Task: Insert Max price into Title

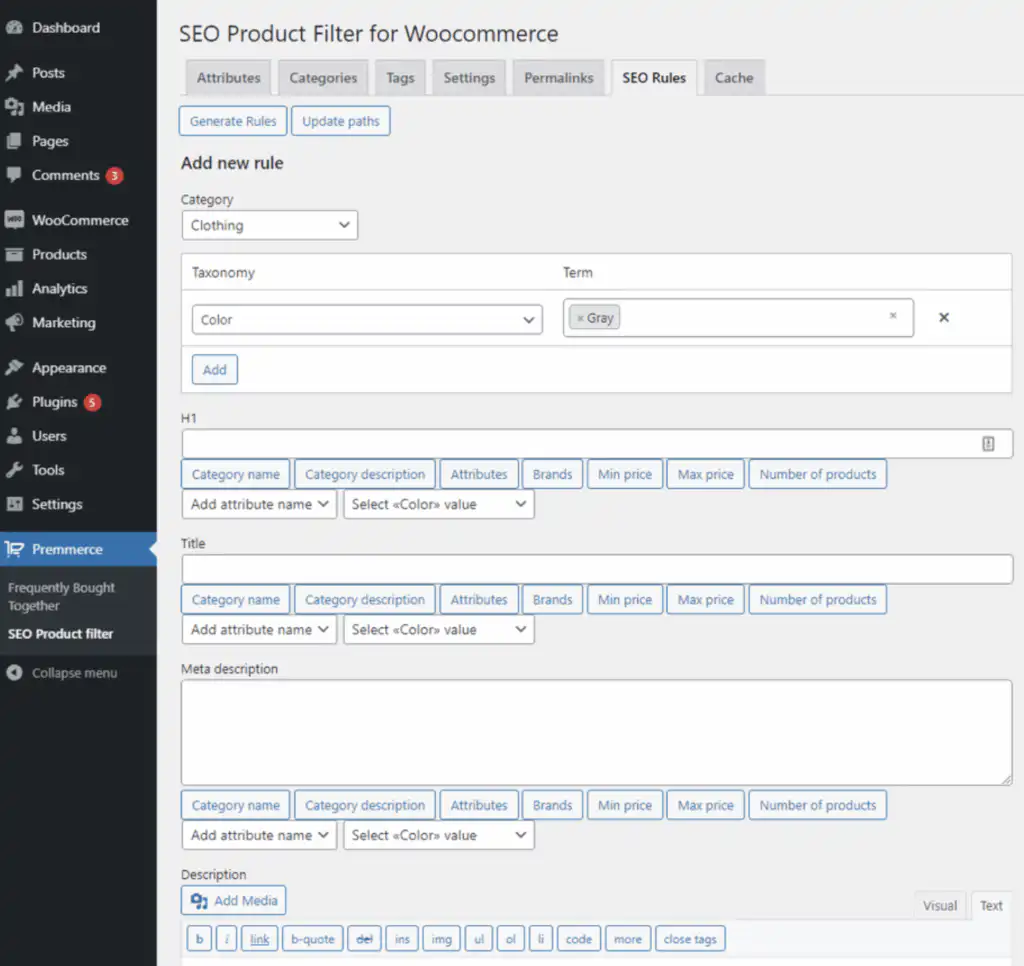Action: 705,600
